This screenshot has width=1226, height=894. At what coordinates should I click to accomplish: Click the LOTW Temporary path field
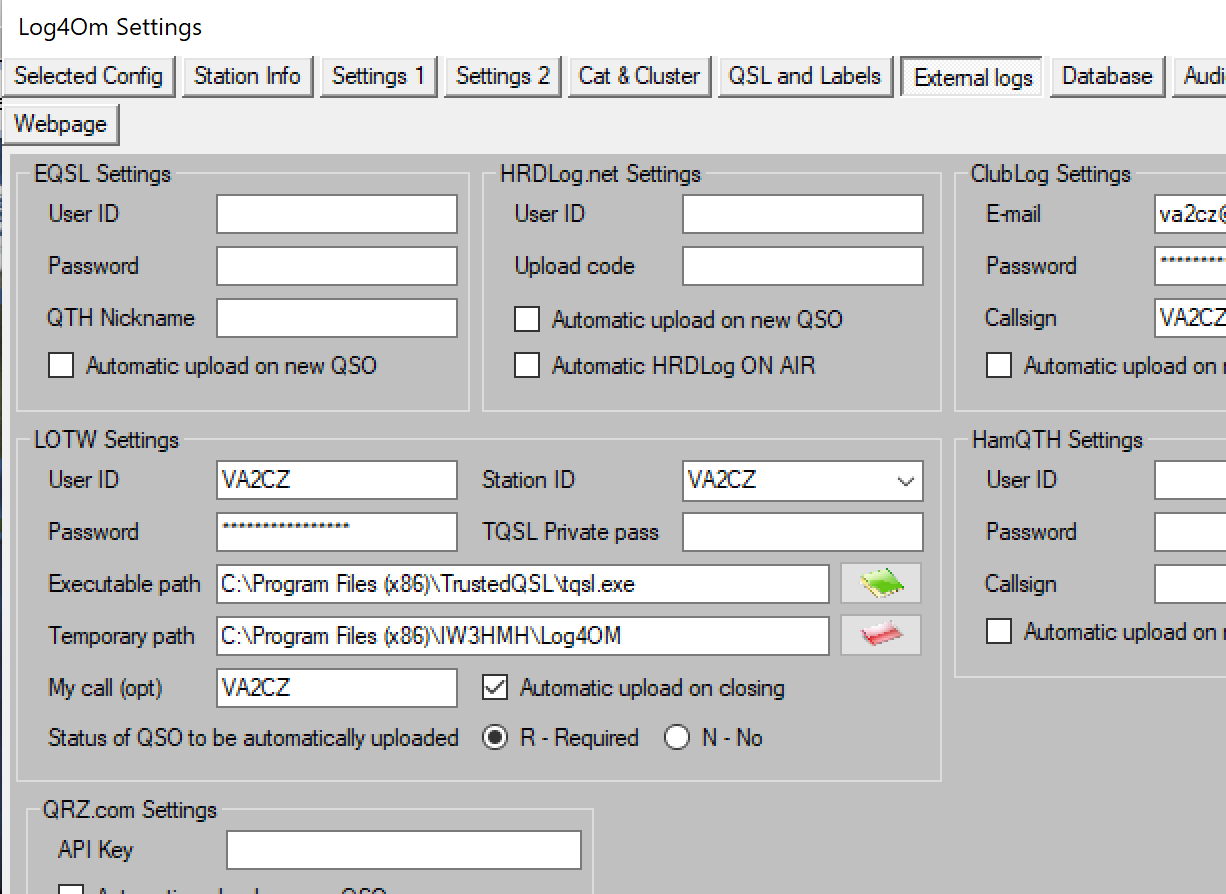(523, 636)
